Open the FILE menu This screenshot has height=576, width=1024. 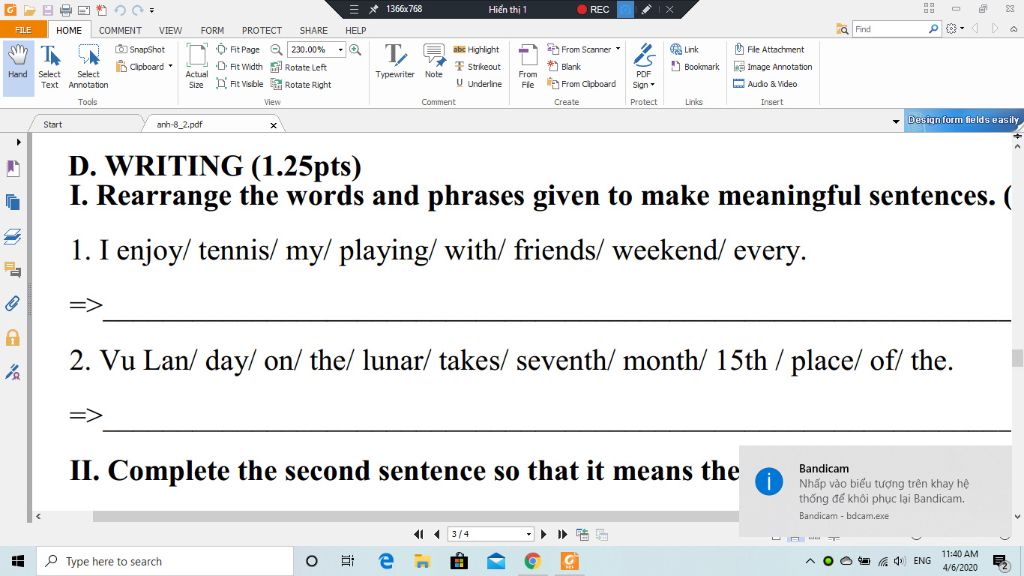(x=24, y=30)
